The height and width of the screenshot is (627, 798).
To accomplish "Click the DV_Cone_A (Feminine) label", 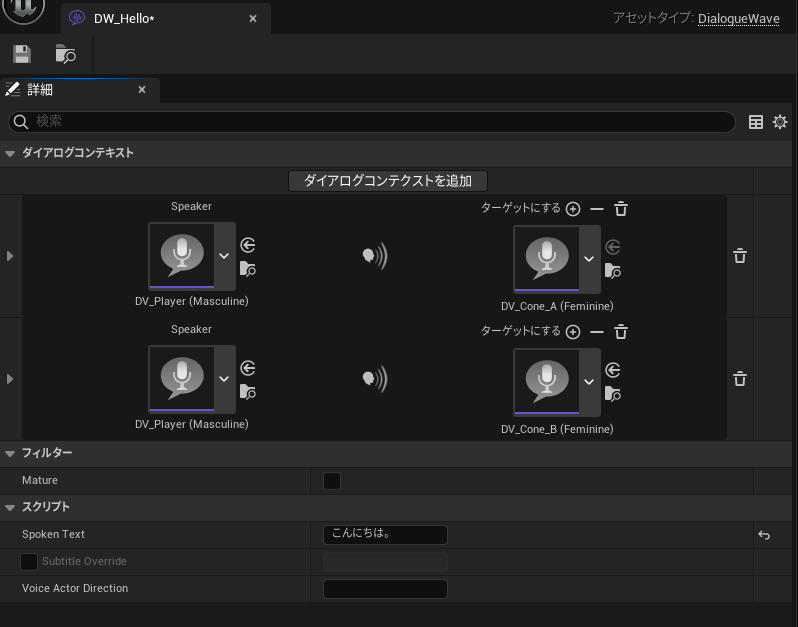I will [x=557, y=306].
